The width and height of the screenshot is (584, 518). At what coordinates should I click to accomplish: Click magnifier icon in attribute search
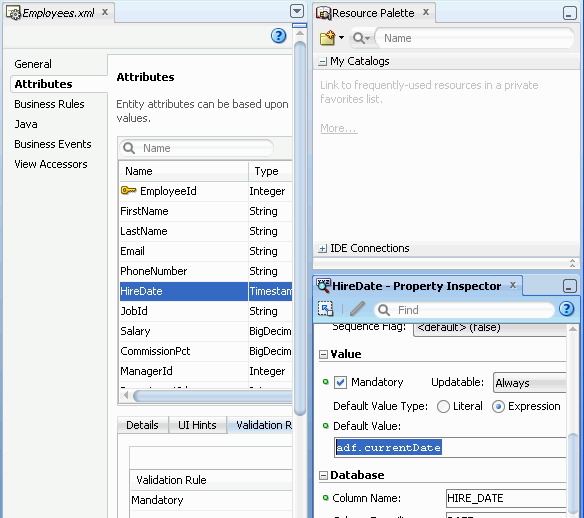[x=129, y=148]
